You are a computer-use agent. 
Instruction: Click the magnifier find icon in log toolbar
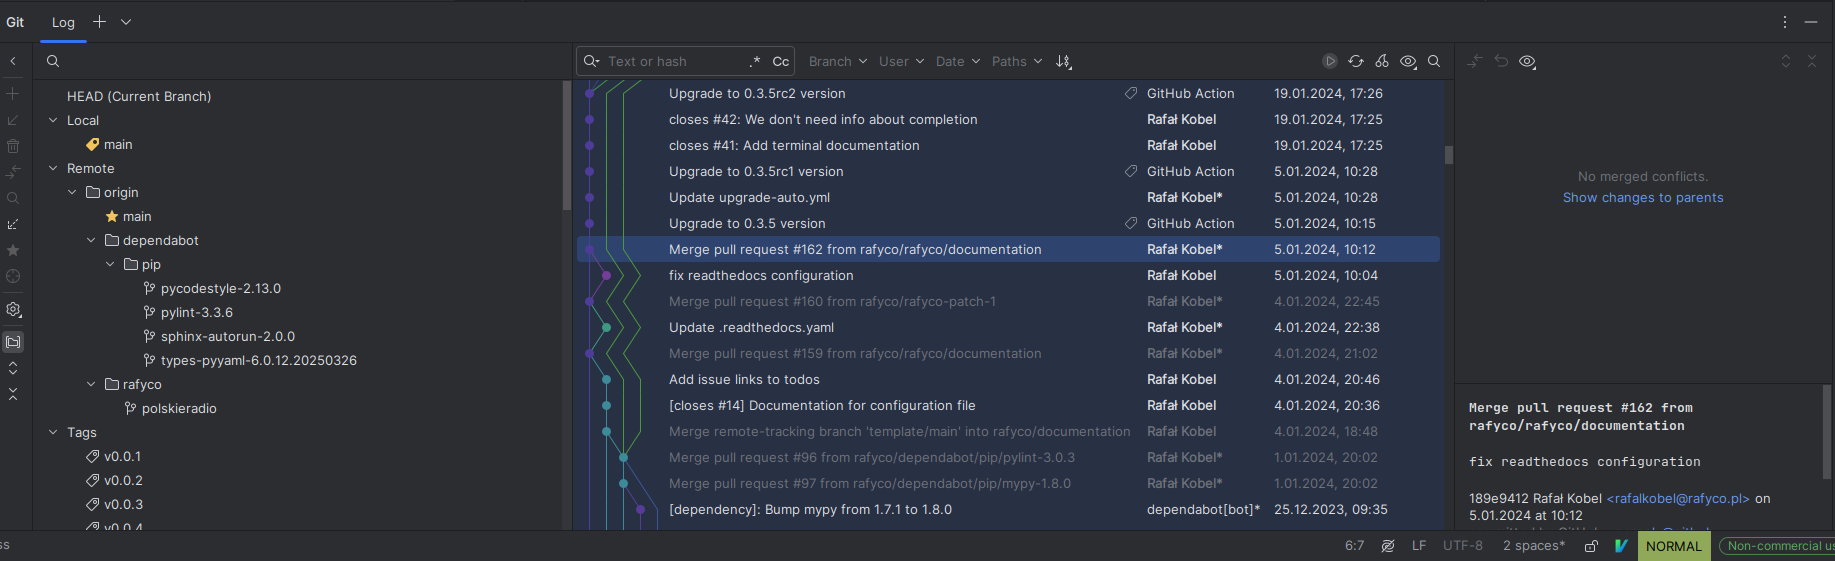[x=1434, y=61]
